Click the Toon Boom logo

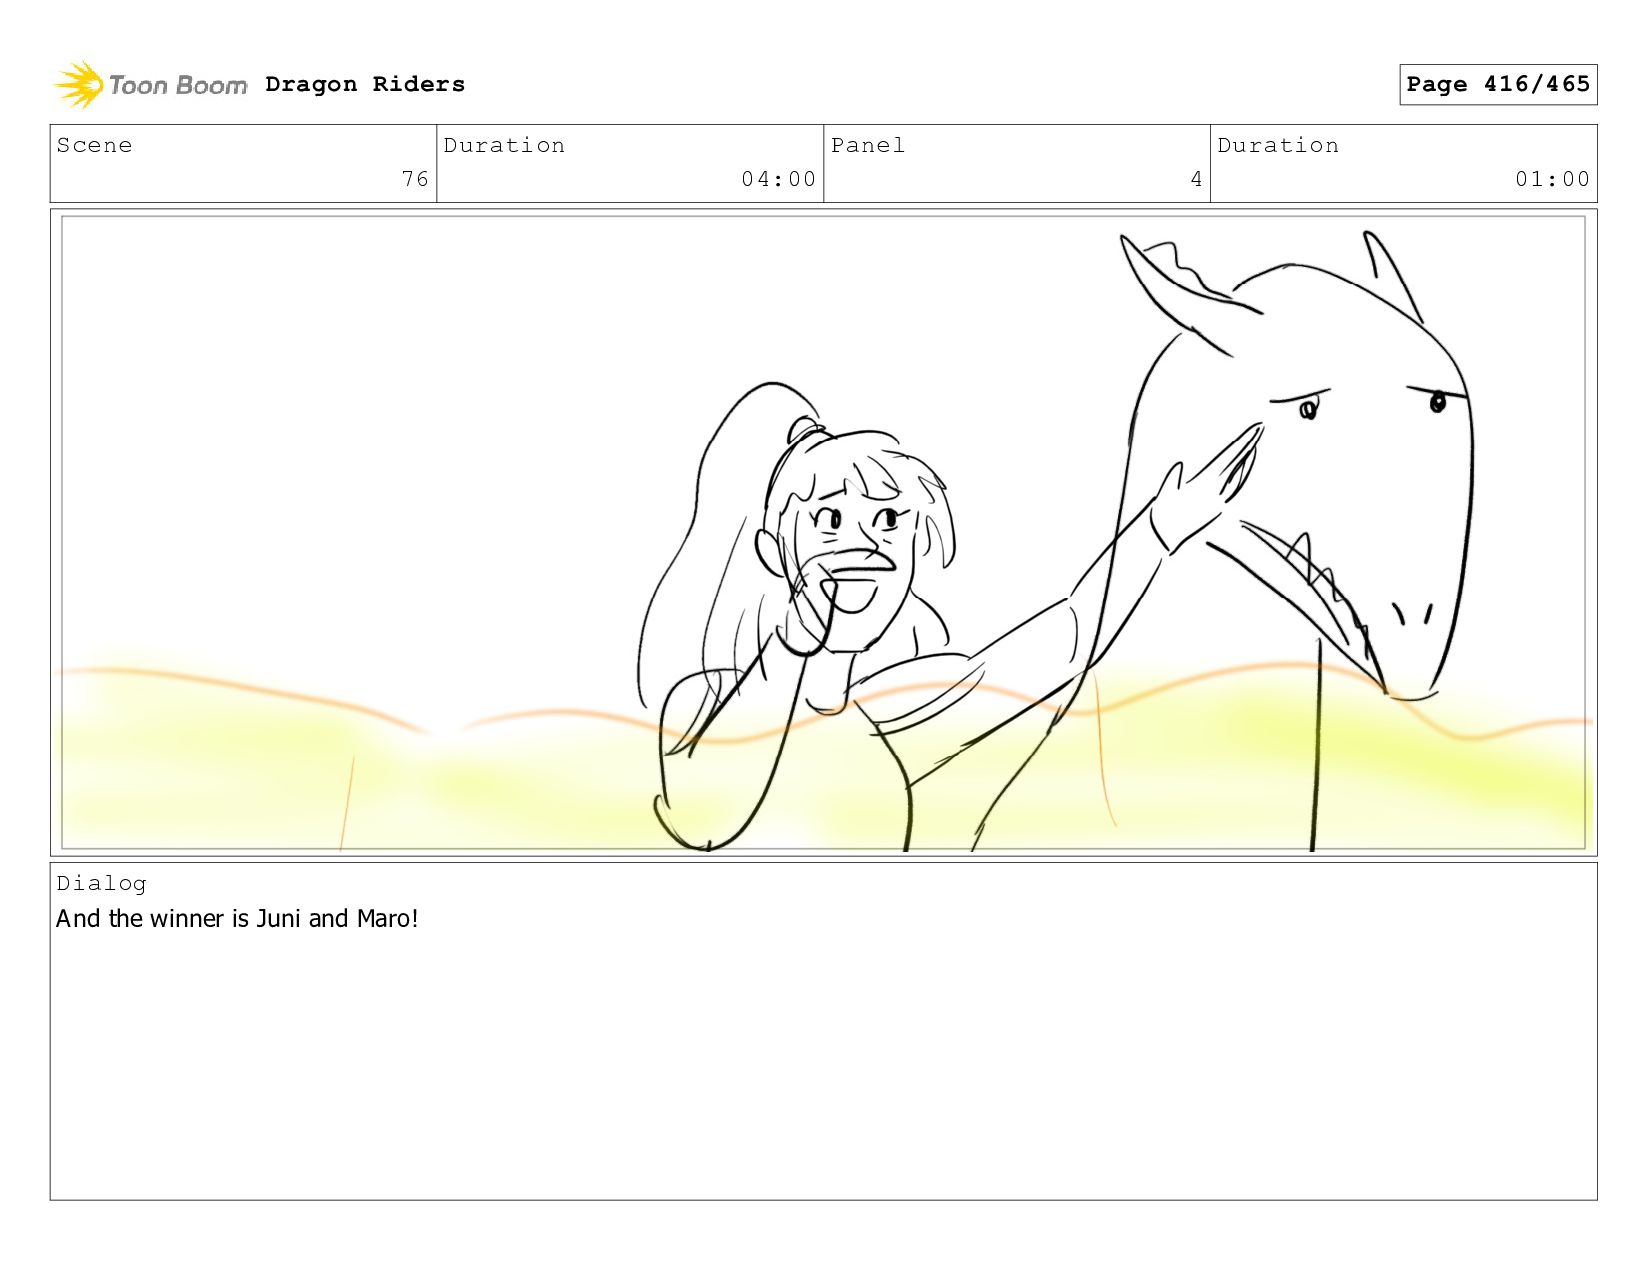(150, 85)
